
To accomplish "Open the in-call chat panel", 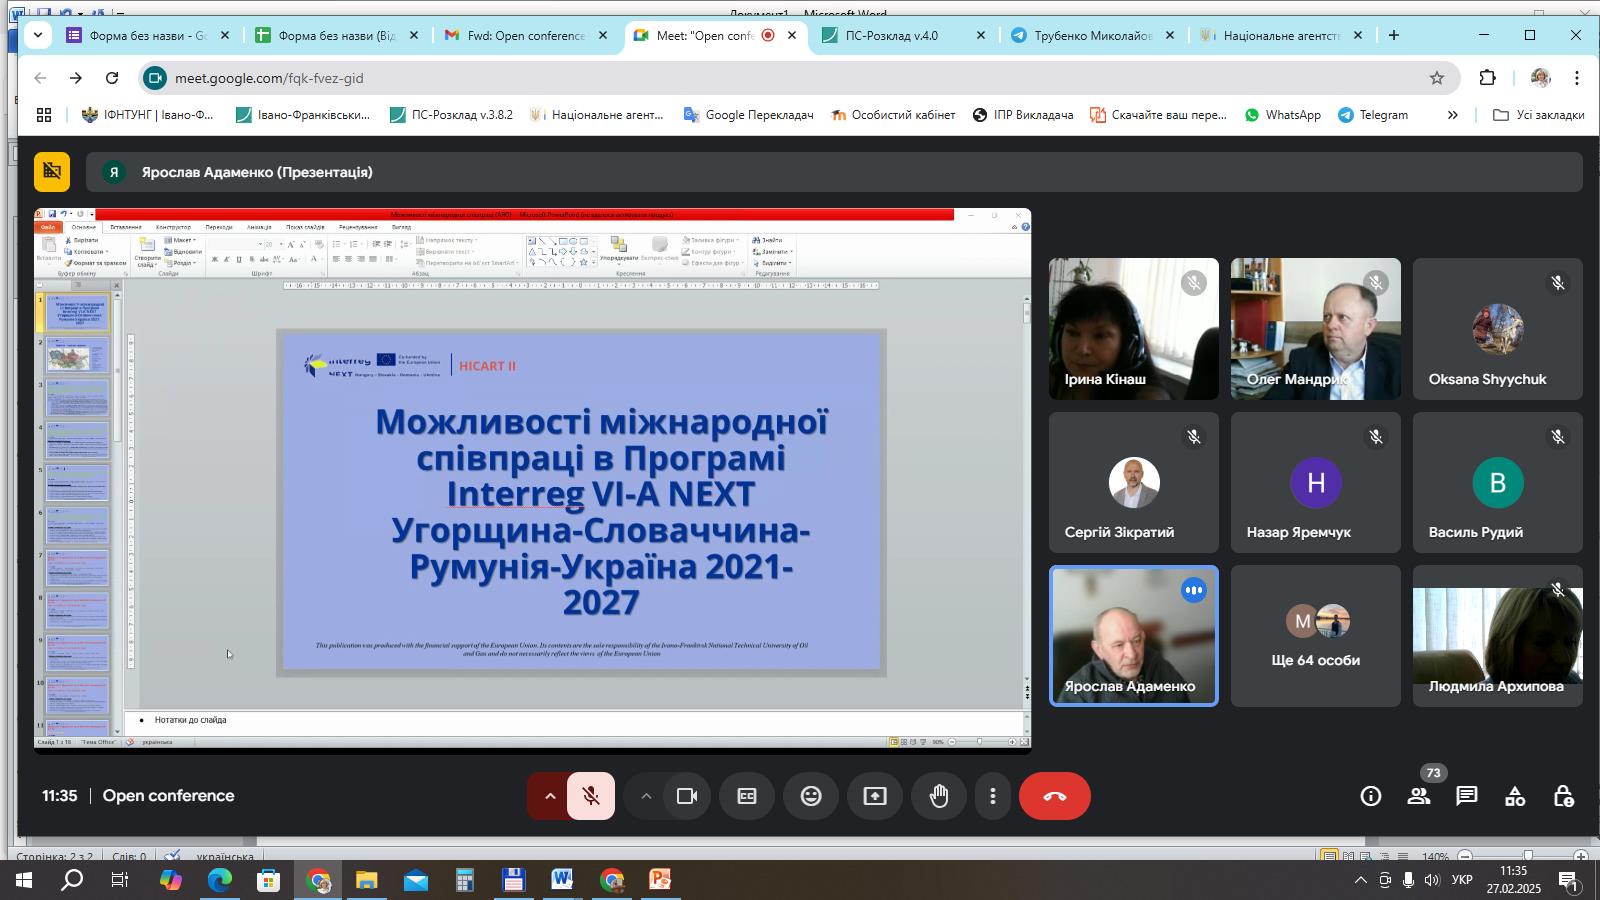I will [1466, 796].
